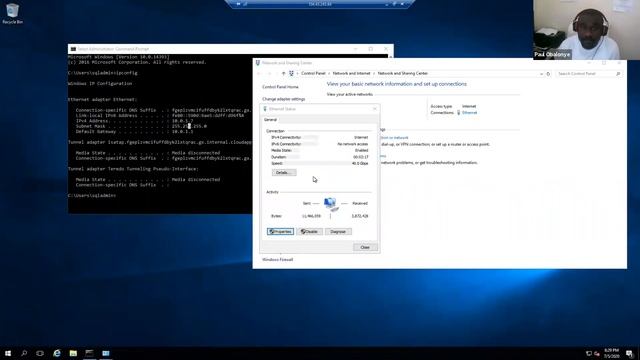640x360 pixels.
Task: Click 'IPv4 Address' line in Command Prompt
Action: click(134, 121)
